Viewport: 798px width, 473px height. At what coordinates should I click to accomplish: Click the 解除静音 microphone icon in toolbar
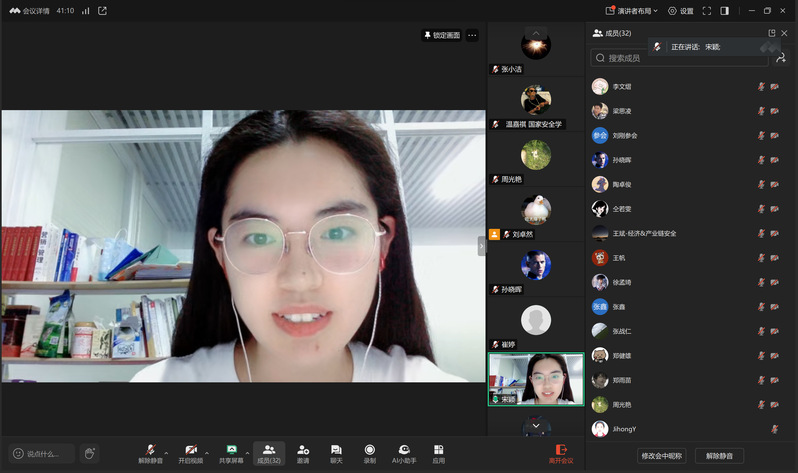pos(150,450)
